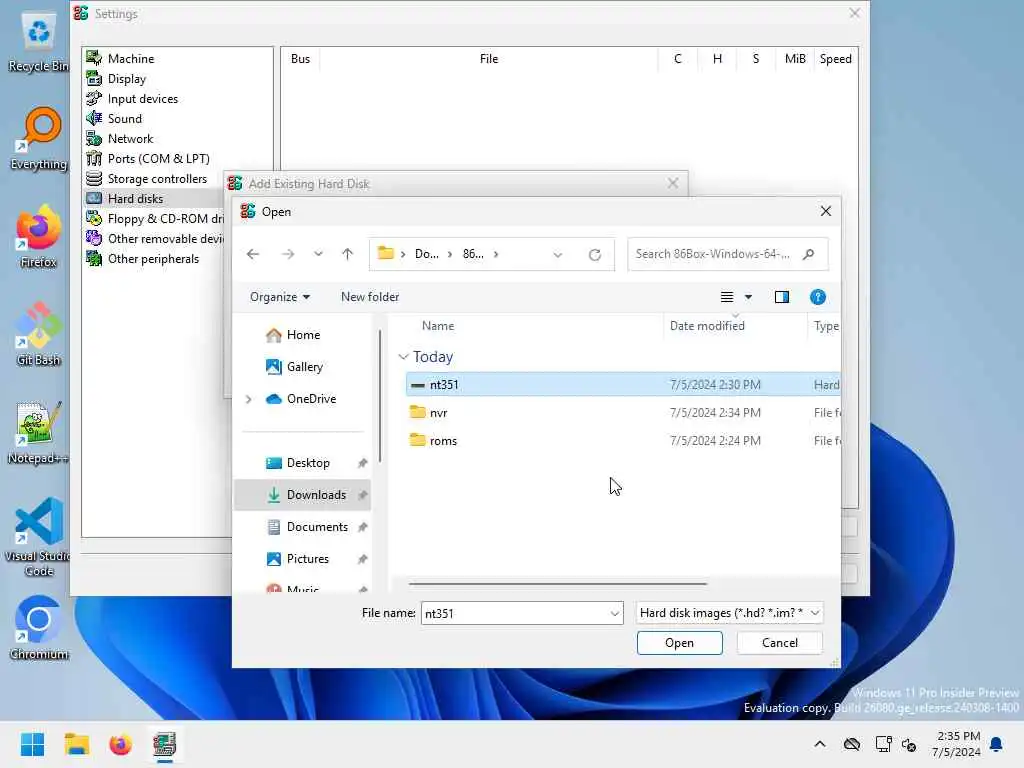Click Bus column header in Settings
The width and height of the screenshot is (1024, 768).
[300, 59]
